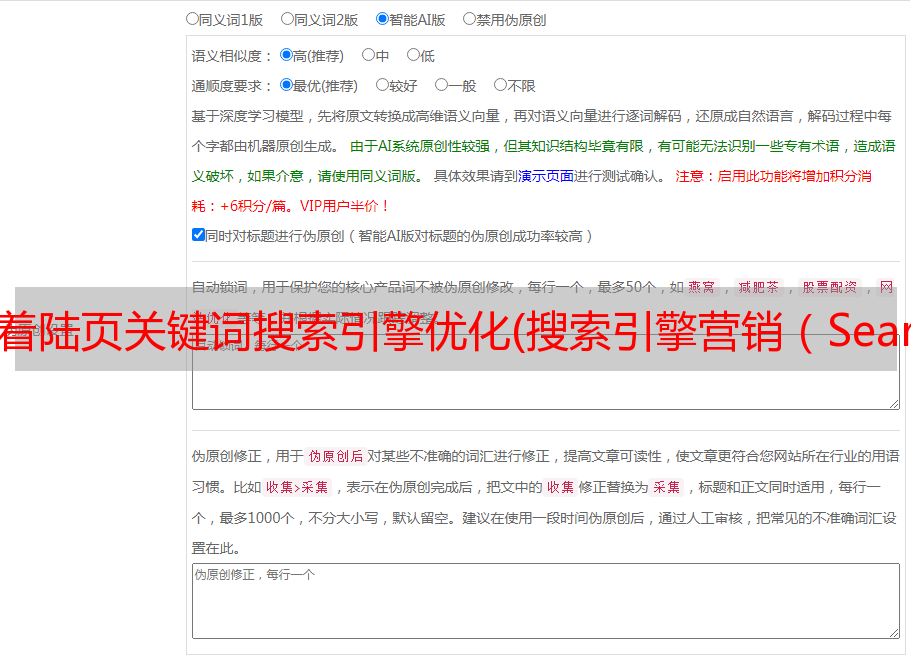Set 通顺度要求 to 较好
The image size is (911, 658).
click(382, 85)
